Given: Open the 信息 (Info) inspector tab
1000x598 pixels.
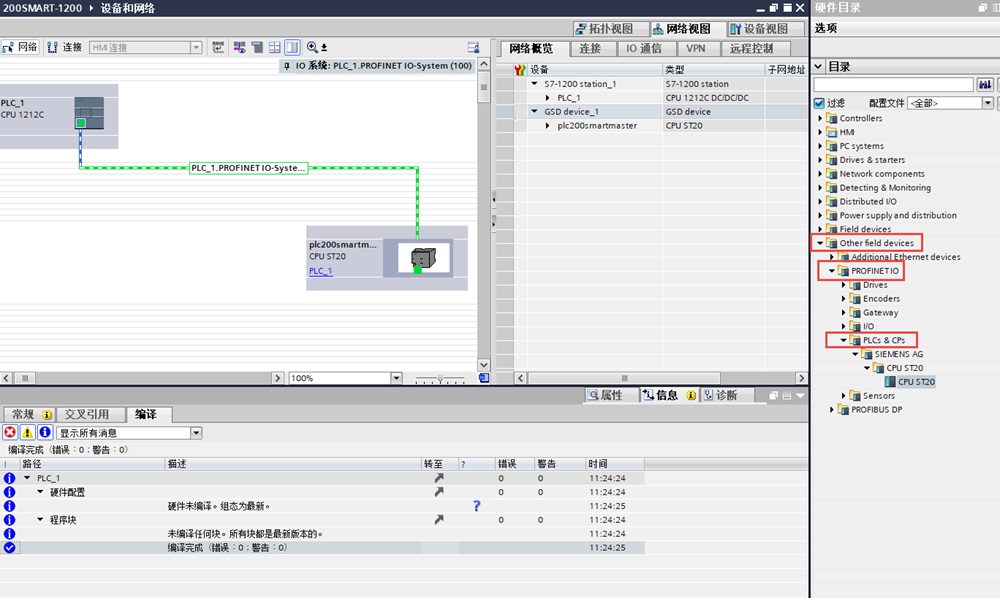Looking at the screenshot, I should point(669,395).
